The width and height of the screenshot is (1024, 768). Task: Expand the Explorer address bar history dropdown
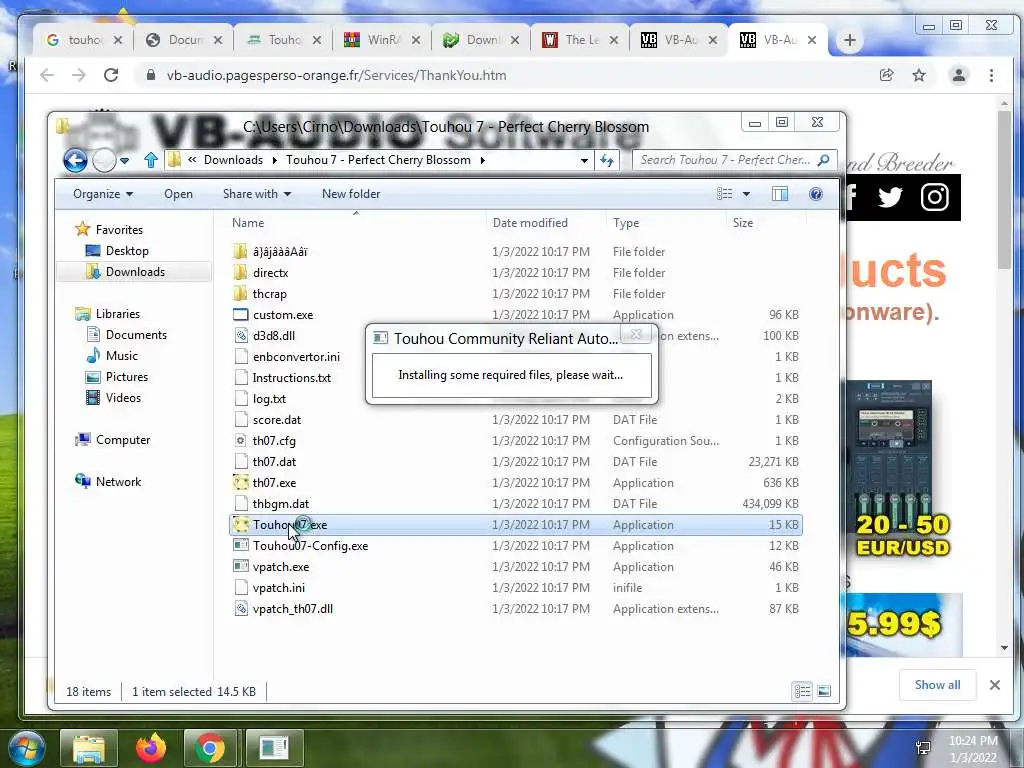(x=584, y=160)
